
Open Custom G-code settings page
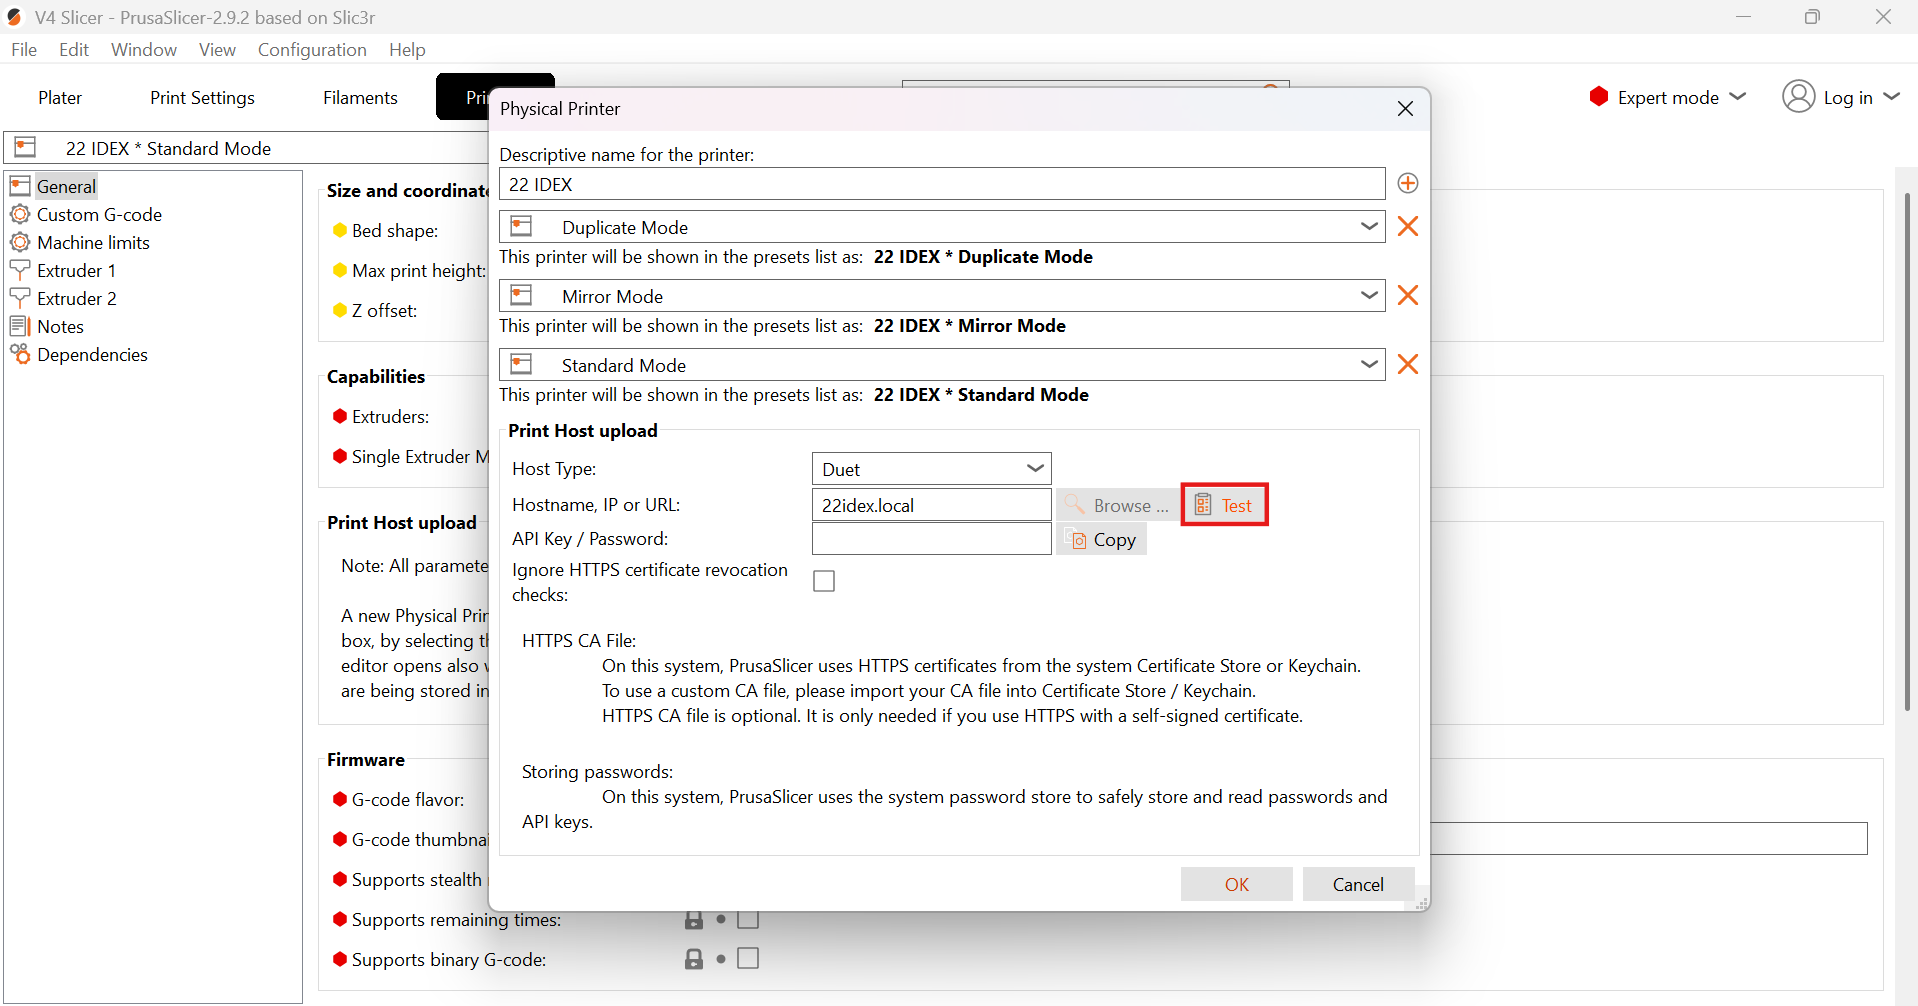(99, 214)
